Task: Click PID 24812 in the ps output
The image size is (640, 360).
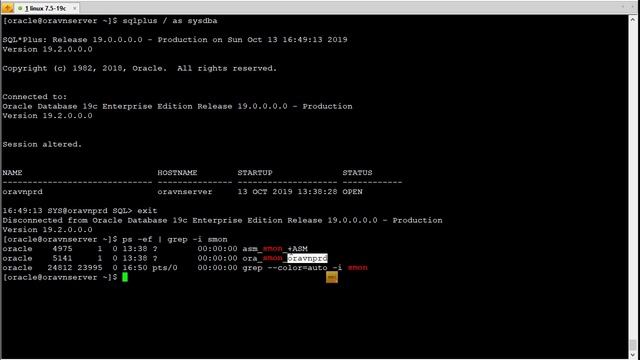Action: pyautogui.click(x=60, y=268)
